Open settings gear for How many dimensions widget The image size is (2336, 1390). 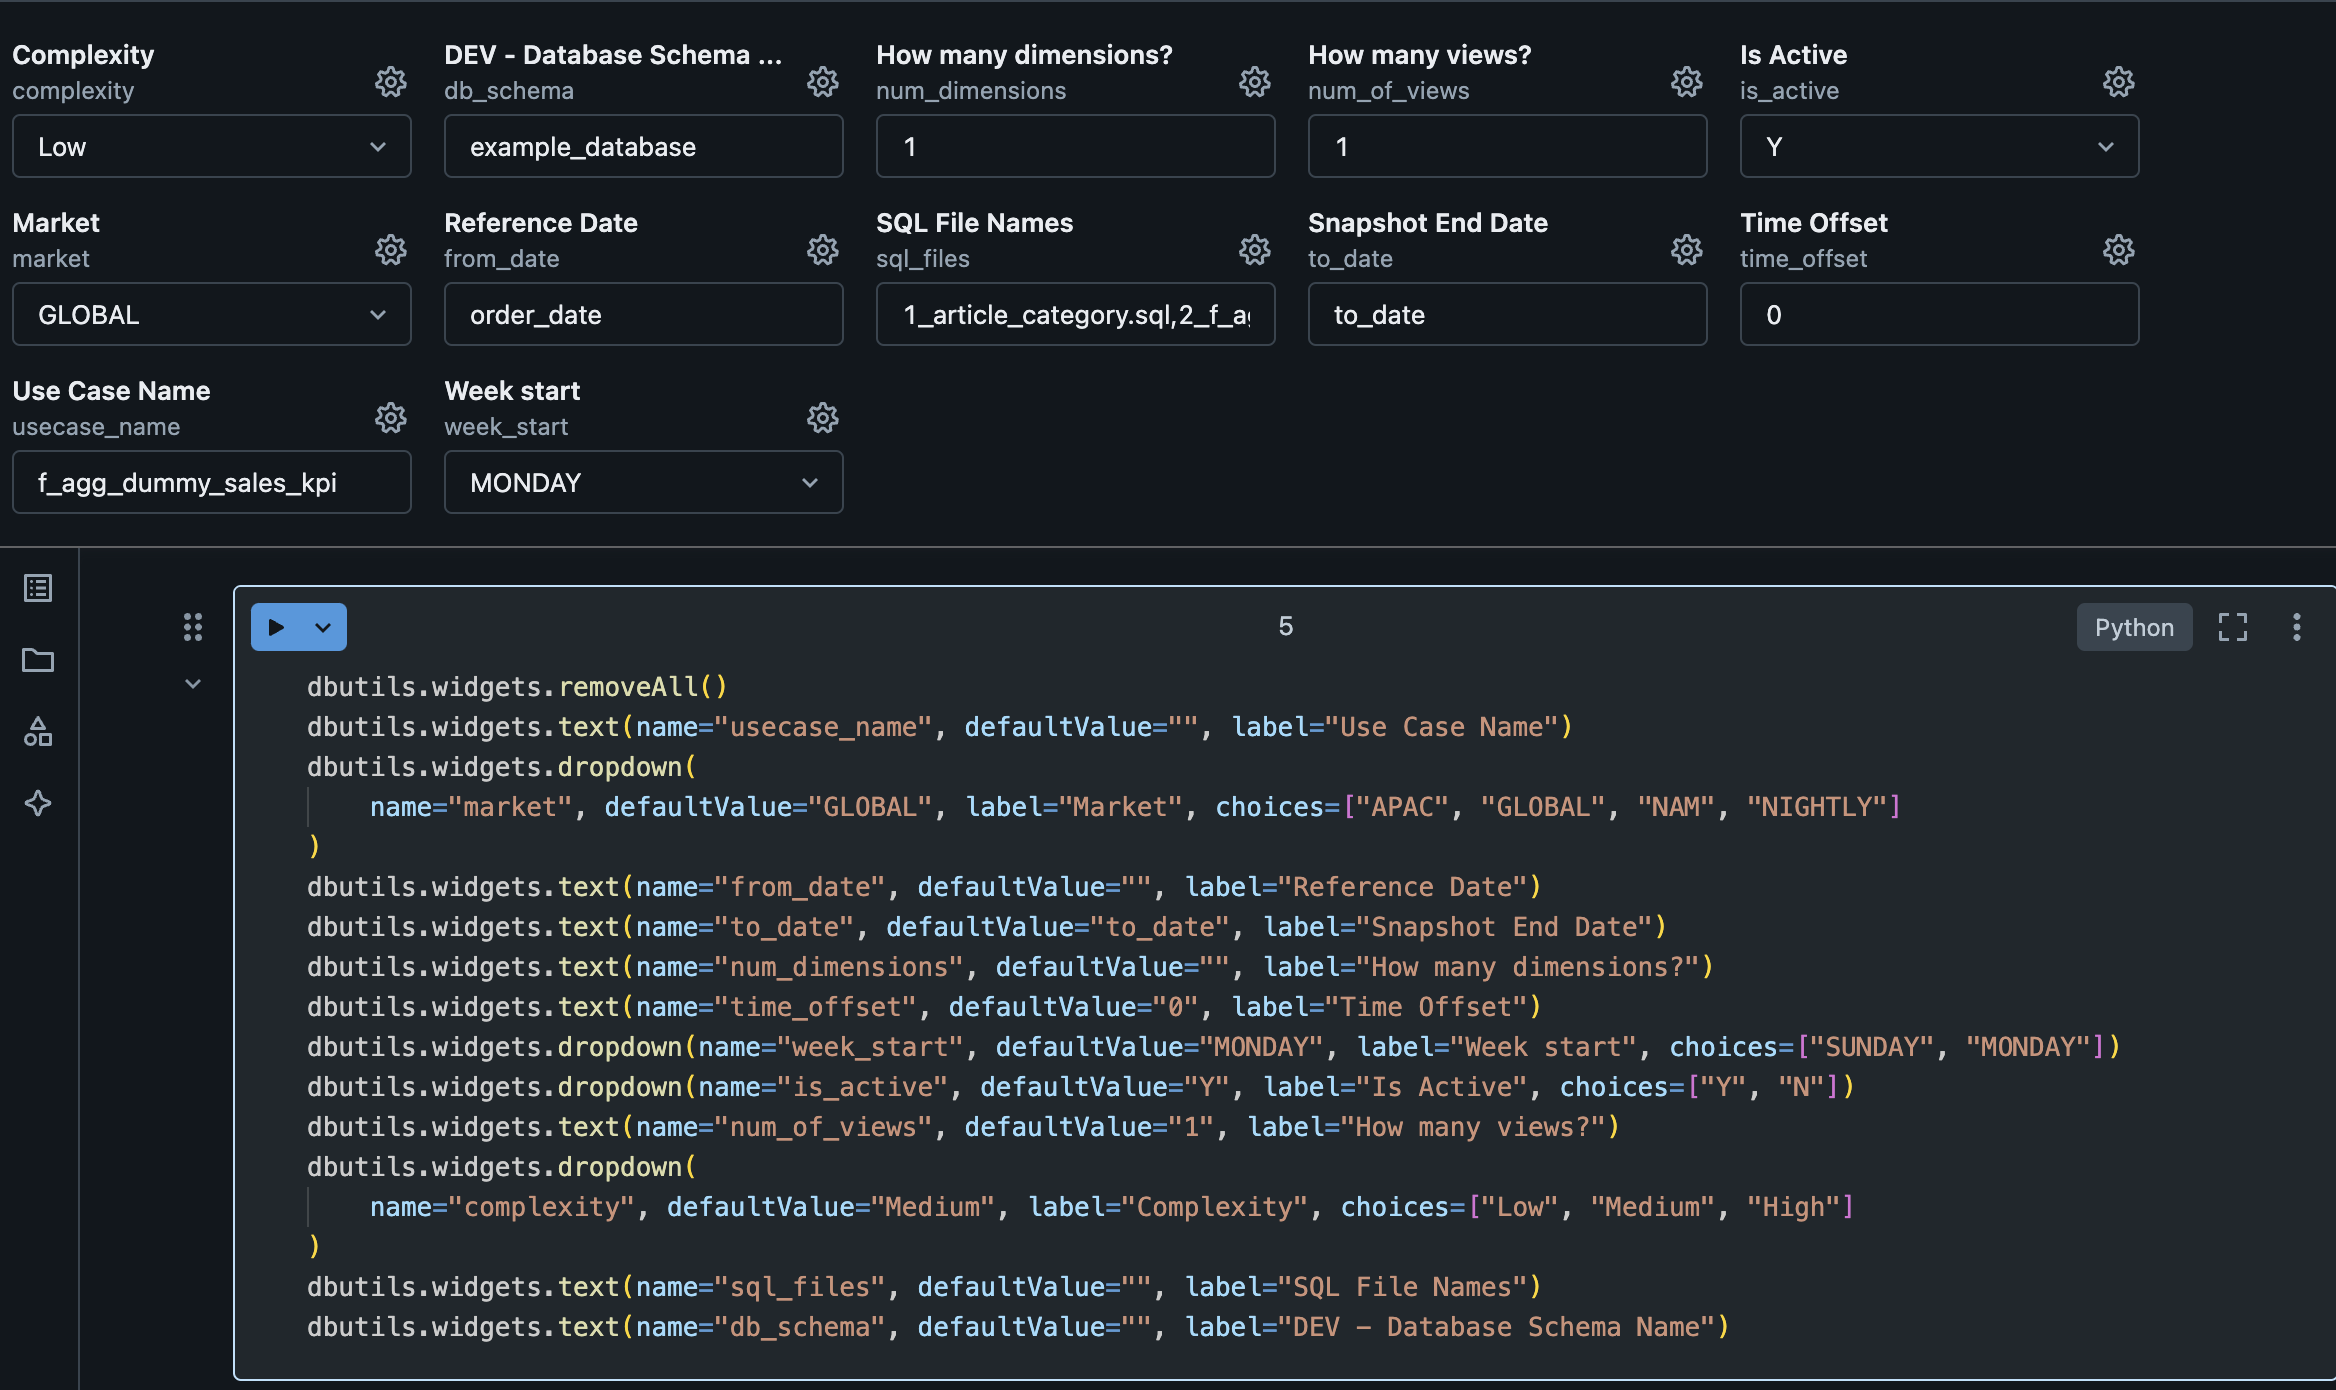pyautogui.click(x=1254, y=82)
